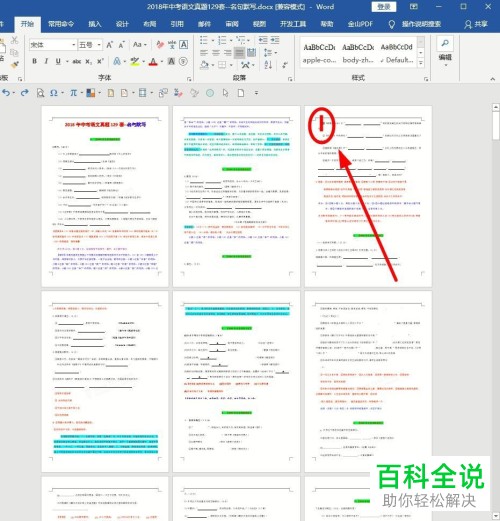Switch to the 设计 tab

(x=122, y=24)
